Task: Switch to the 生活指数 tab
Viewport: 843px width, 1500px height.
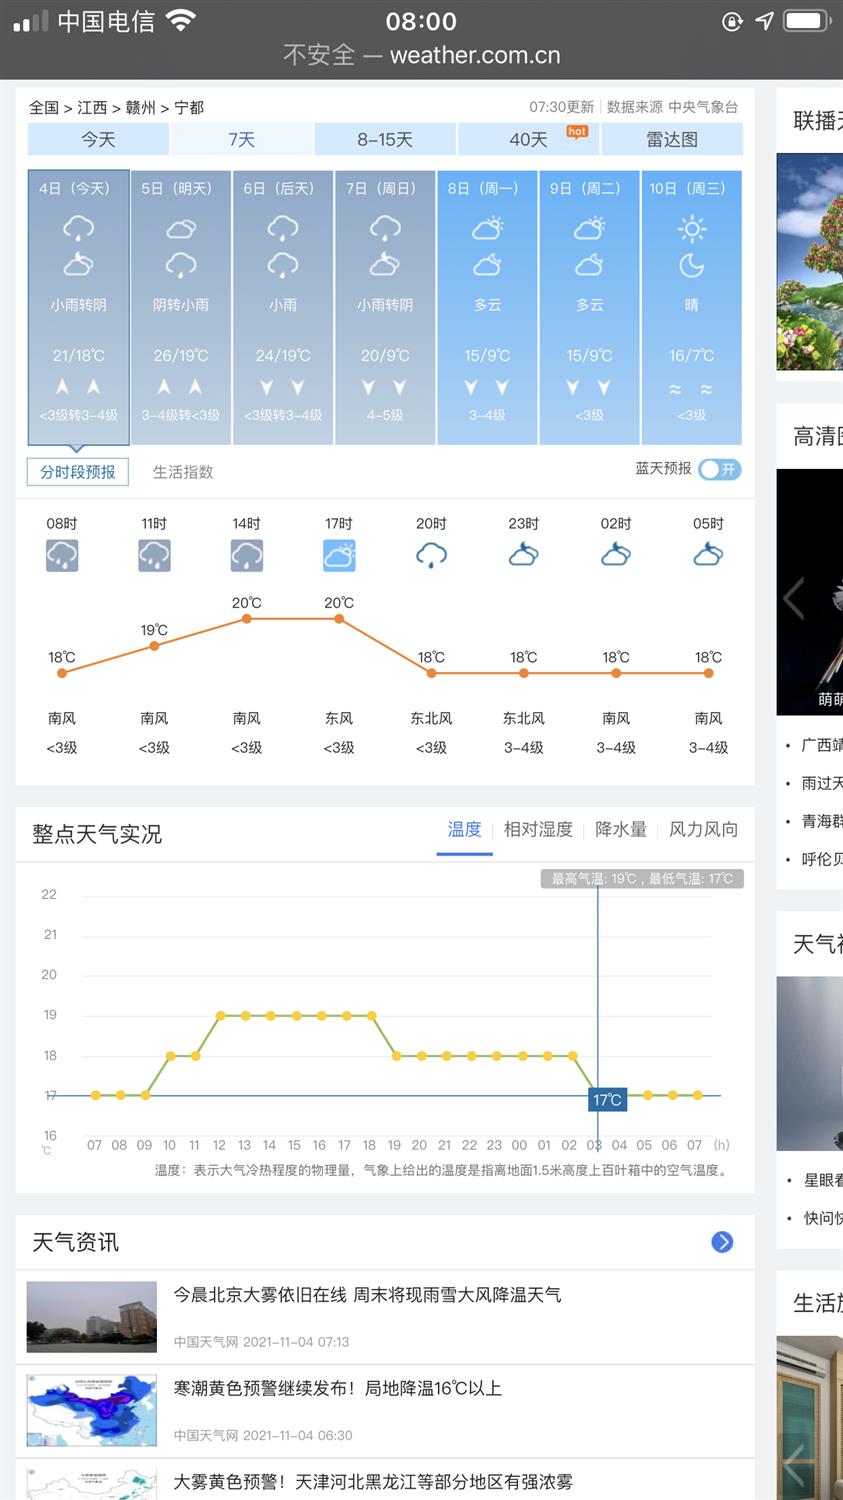Action: 183,472
